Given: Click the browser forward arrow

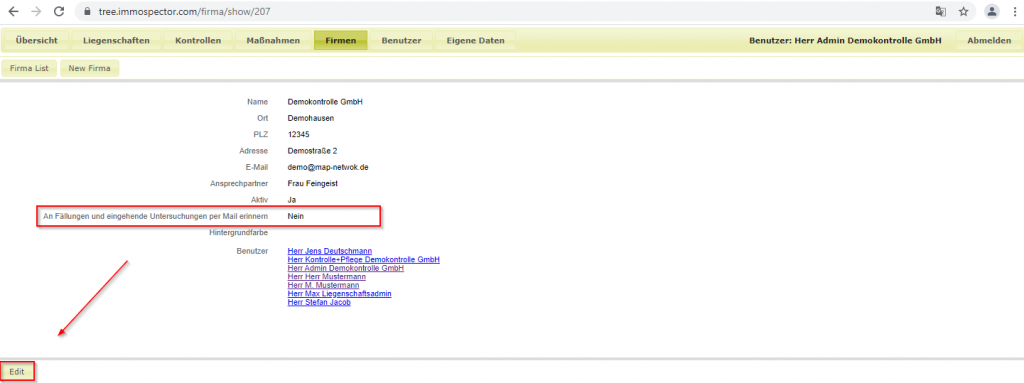Looking at the screenshot, I should (36, 11).
